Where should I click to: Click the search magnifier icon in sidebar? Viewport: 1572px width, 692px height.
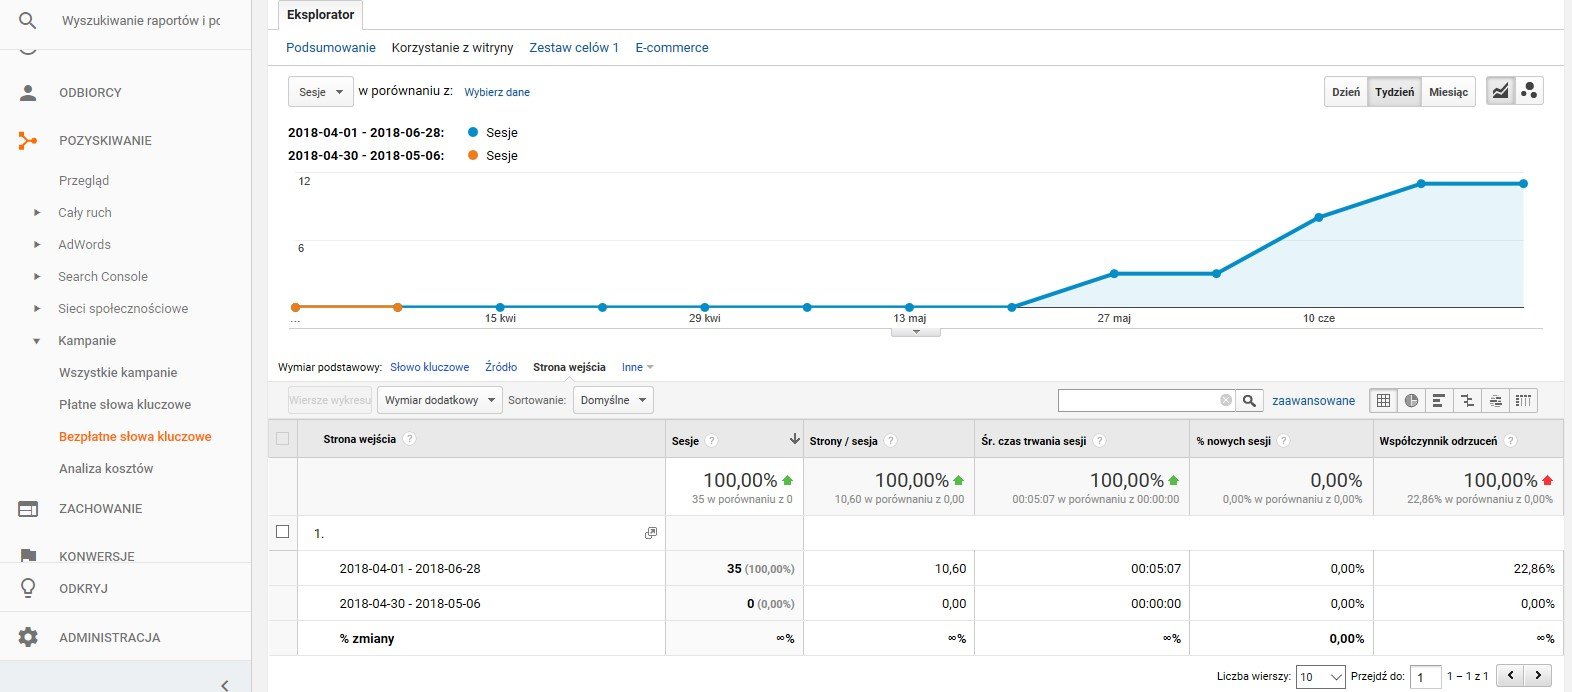[28, 20]
